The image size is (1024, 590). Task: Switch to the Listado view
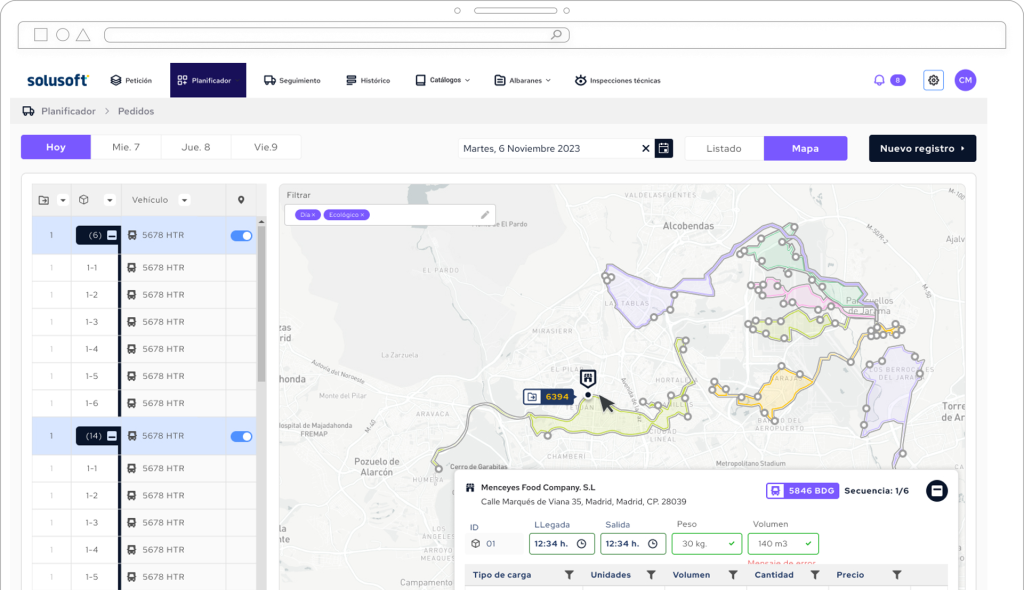coord(723,148)
